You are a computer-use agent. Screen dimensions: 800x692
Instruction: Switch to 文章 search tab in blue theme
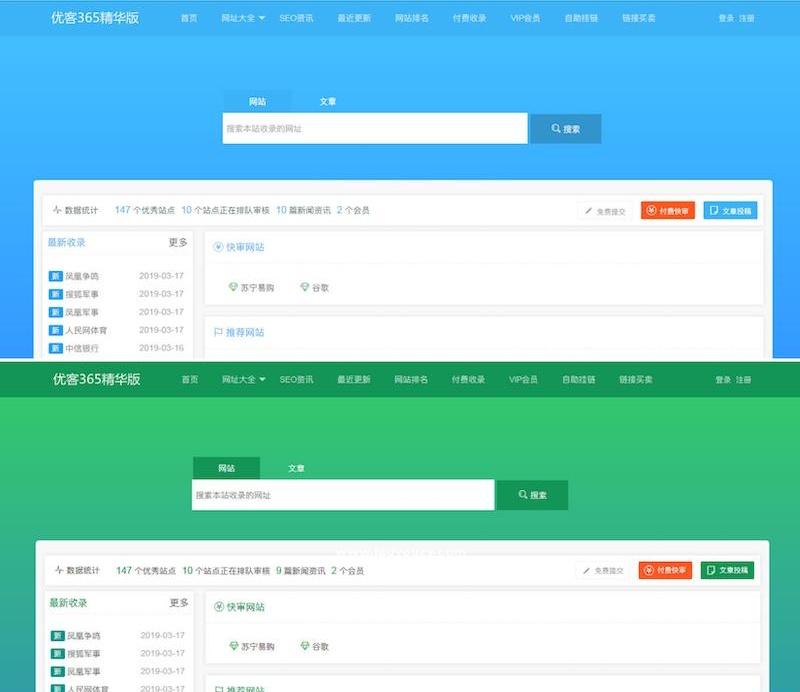pos(328,102)
